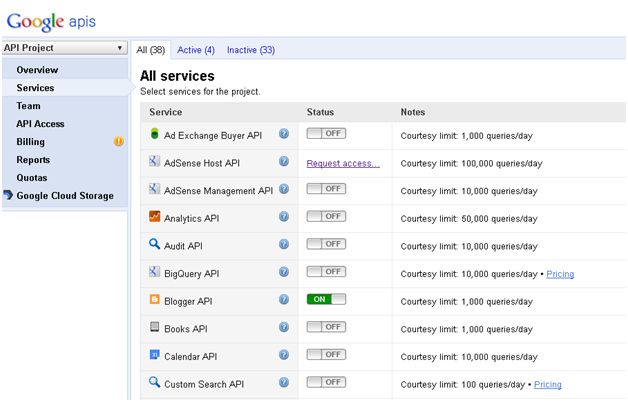628x402 pixels.
Task: Switch on the BigQuery API
Action: pyautogui.click(x=326, y=271)
